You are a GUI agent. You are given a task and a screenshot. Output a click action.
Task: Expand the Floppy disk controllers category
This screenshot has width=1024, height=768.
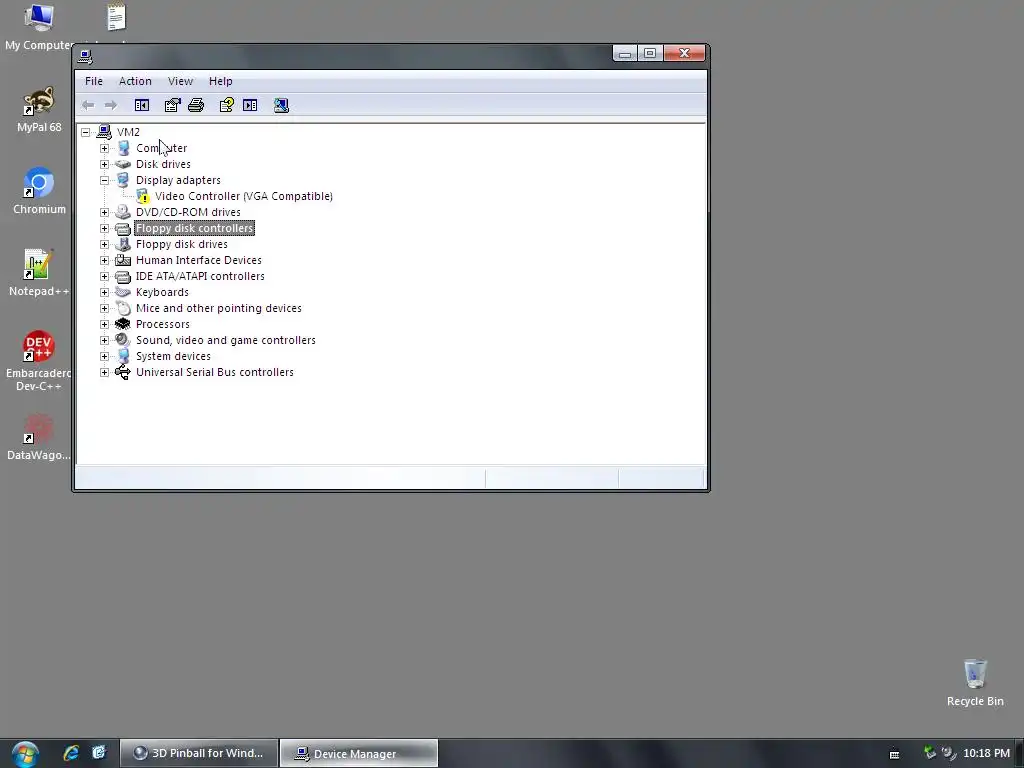pyautogui.click(x=104, y=228)
